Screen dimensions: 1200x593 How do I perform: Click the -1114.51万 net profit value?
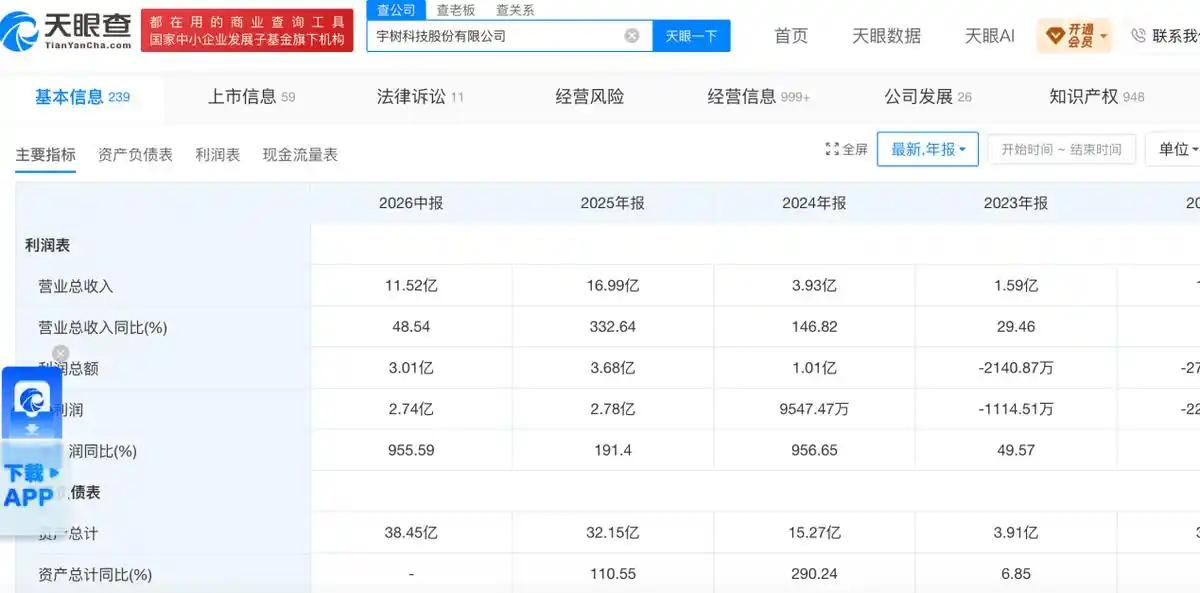(1016, 409)
